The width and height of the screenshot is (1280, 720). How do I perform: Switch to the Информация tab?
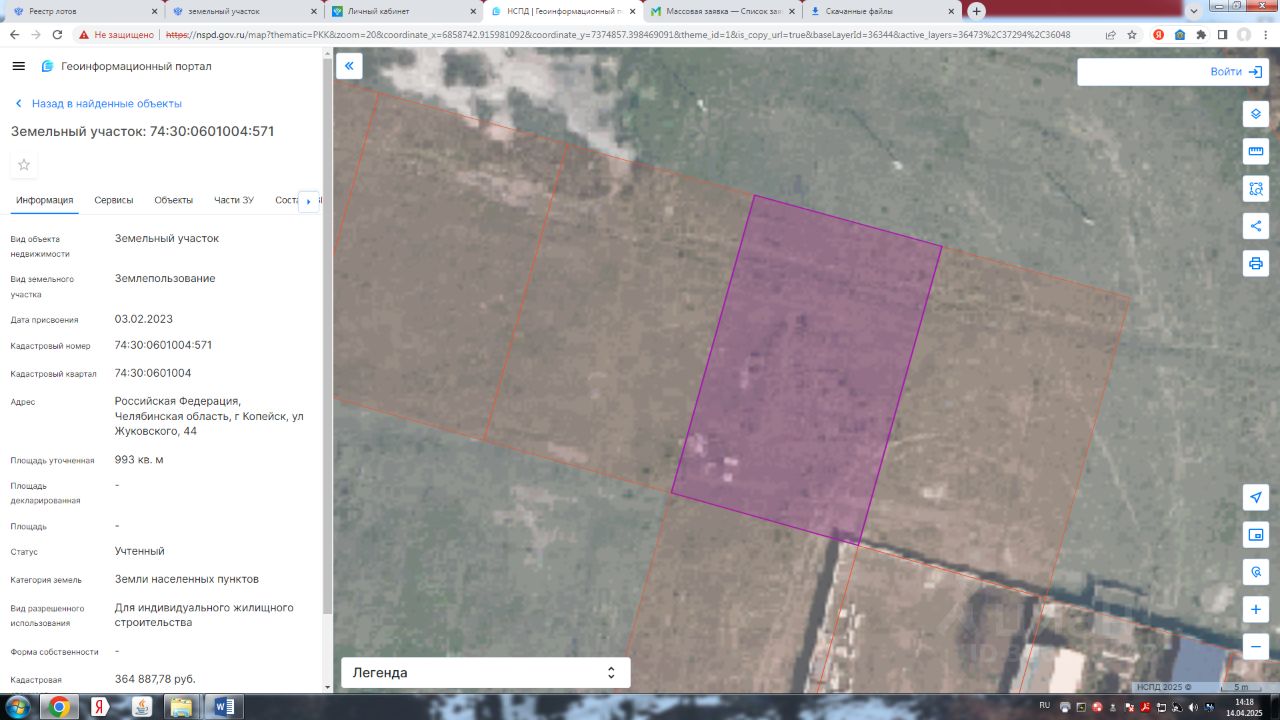point(44,200)
